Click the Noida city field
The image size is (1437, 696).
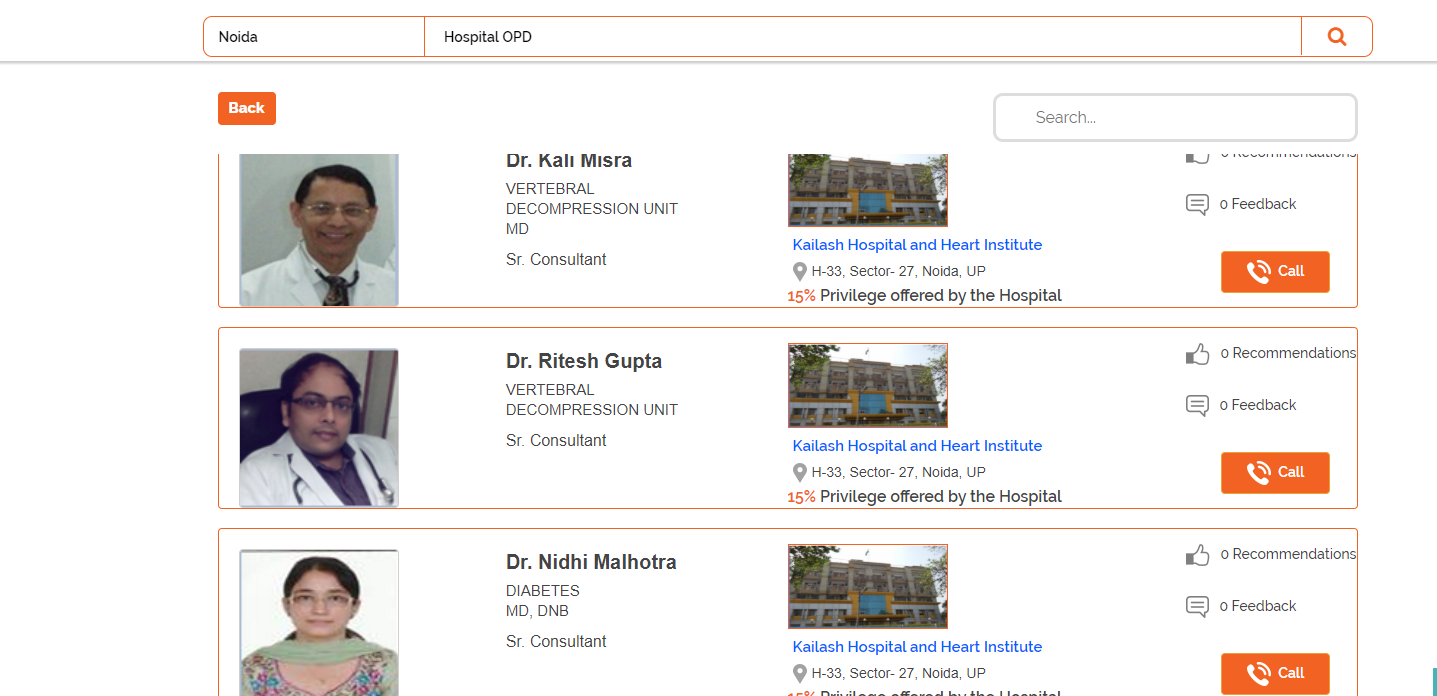[314, 37]
